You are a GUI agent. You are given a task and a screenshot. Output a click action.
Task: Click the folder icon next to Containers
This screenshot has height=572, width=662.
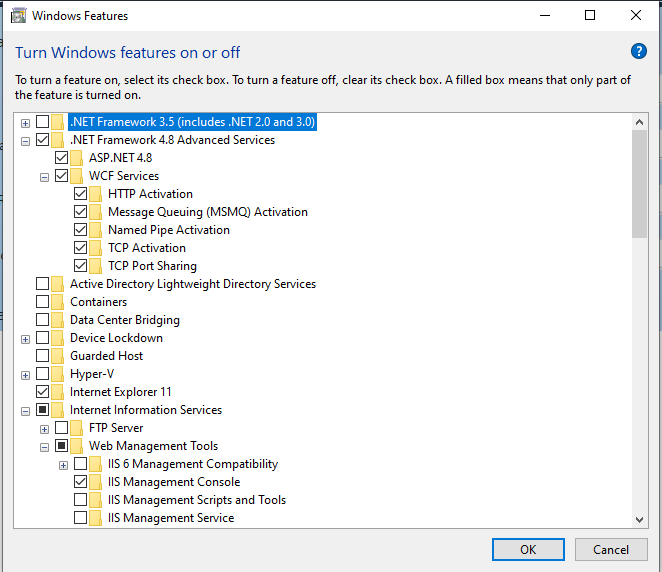click(58, 302)
